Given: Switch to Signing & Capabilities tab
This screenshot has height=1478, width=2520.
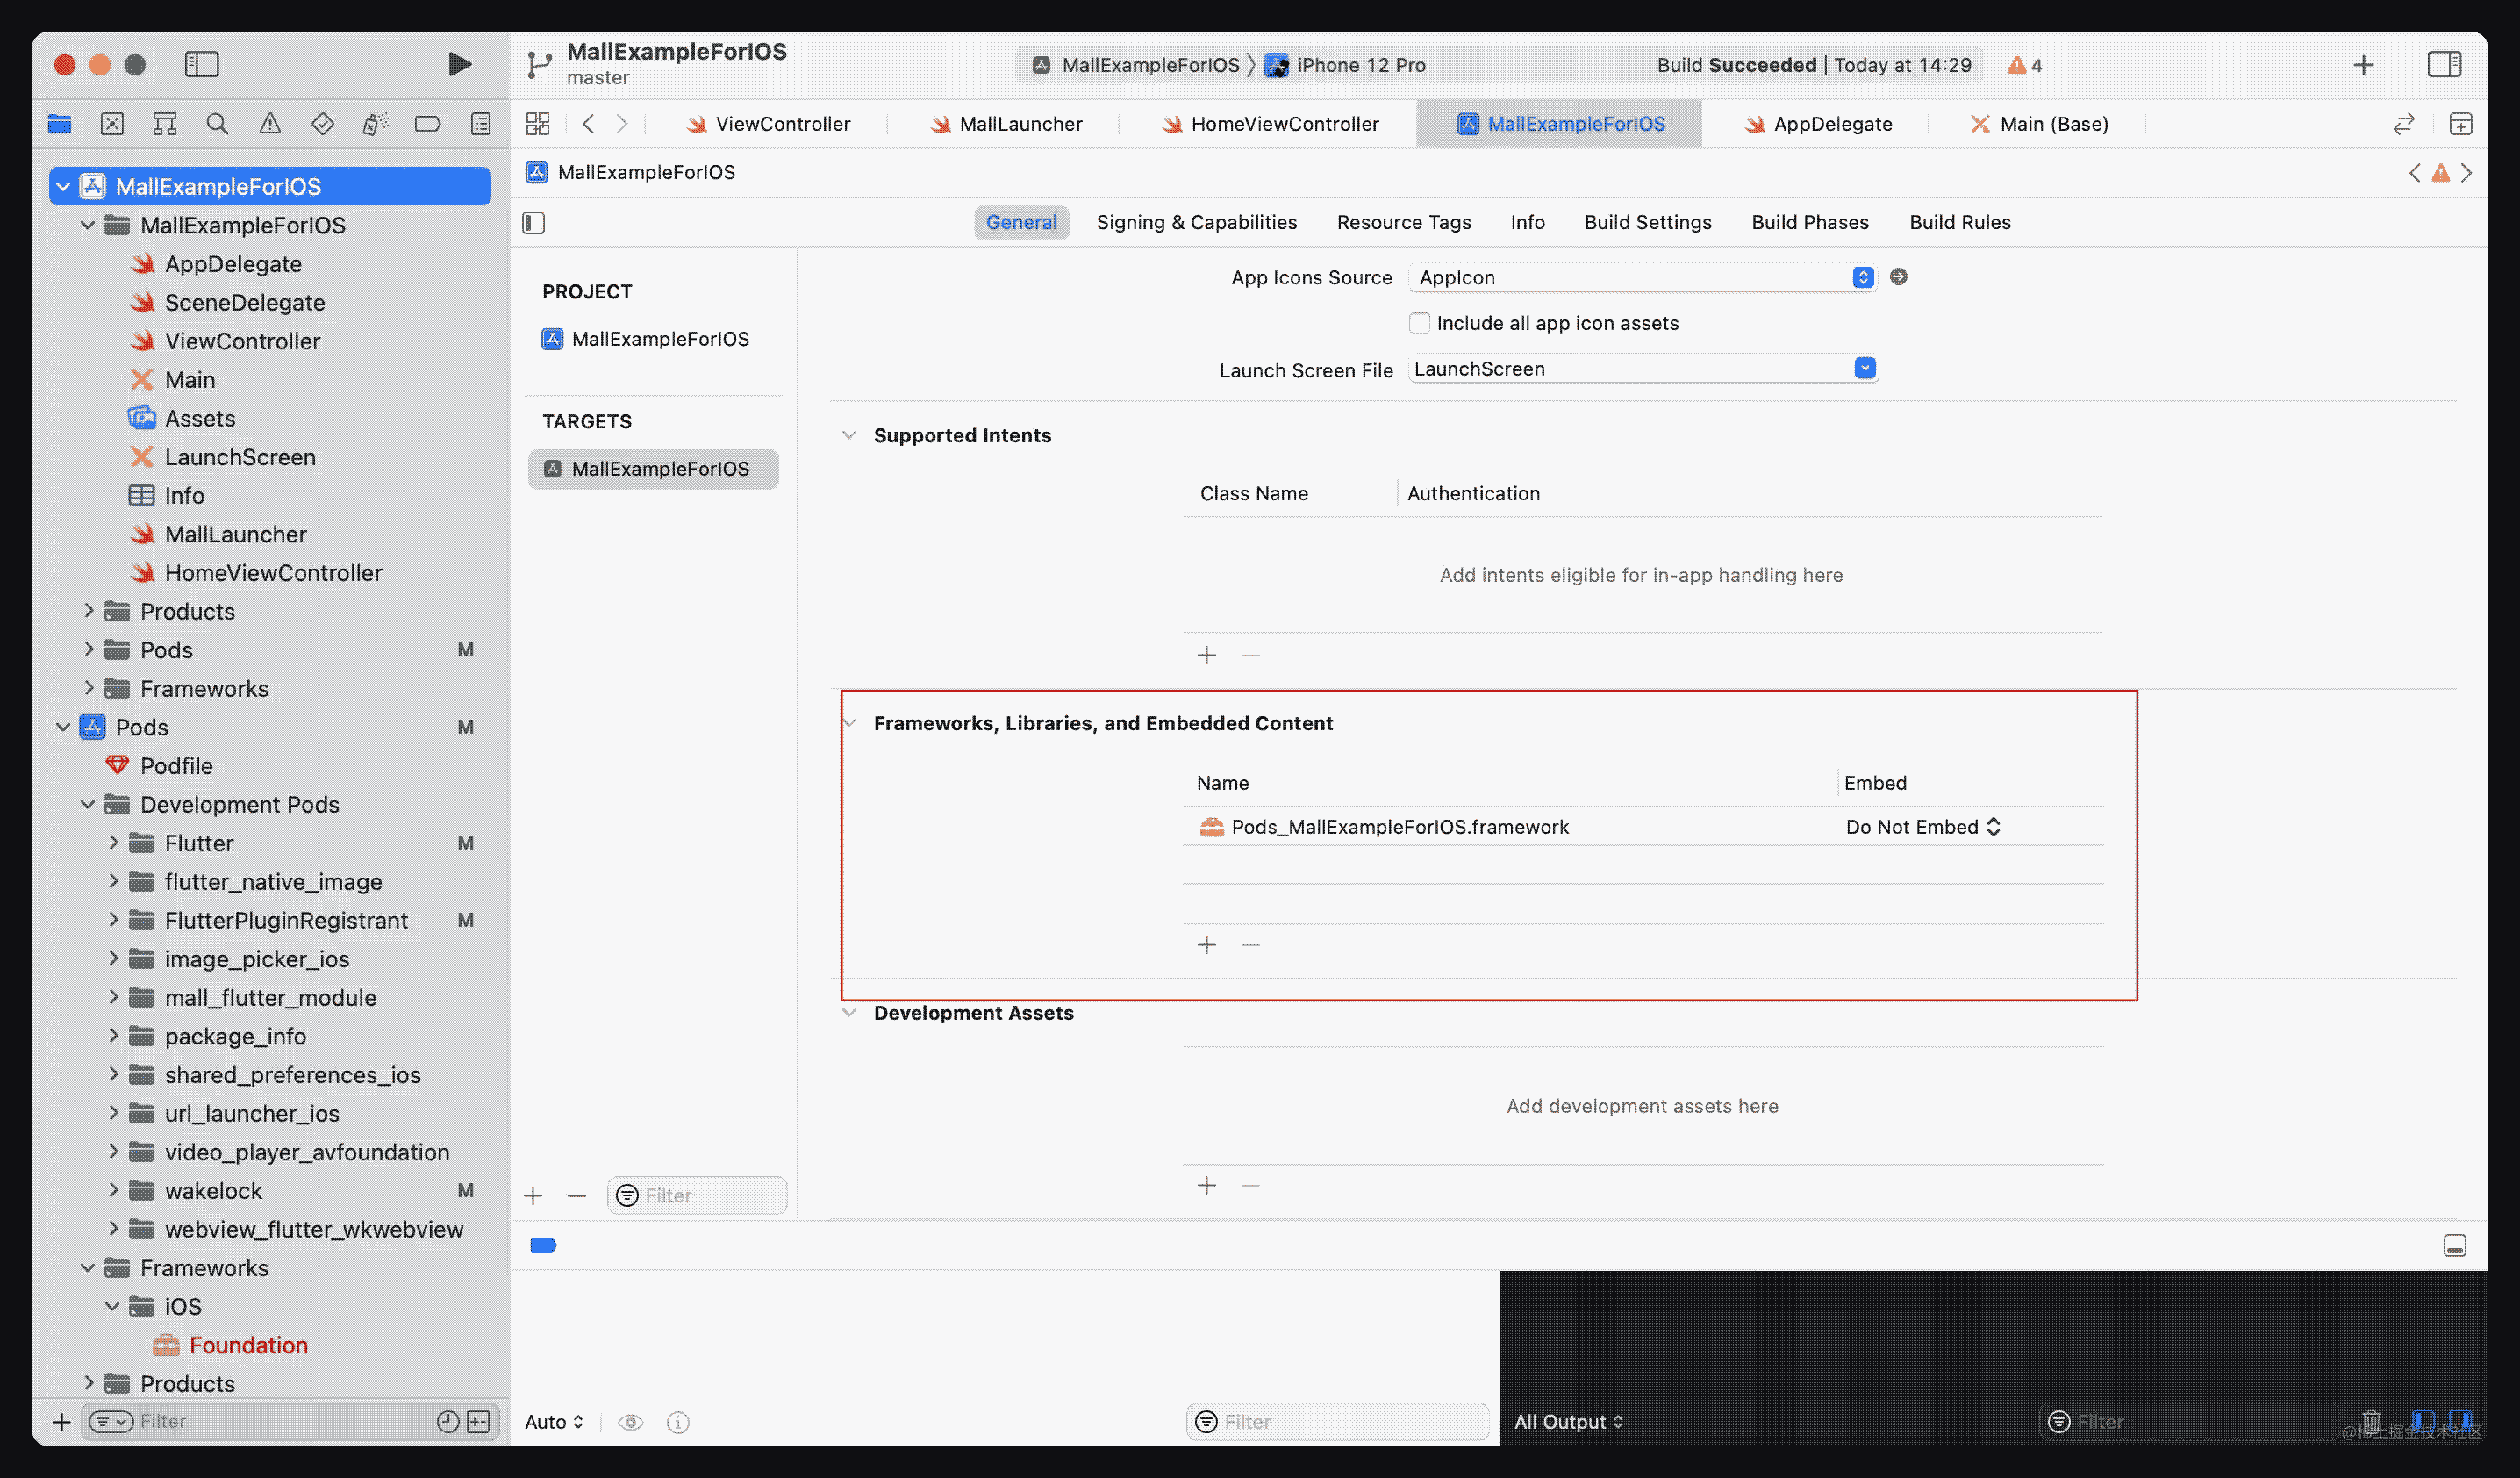Looking at the screenshot, I should tap(1196, 222).
